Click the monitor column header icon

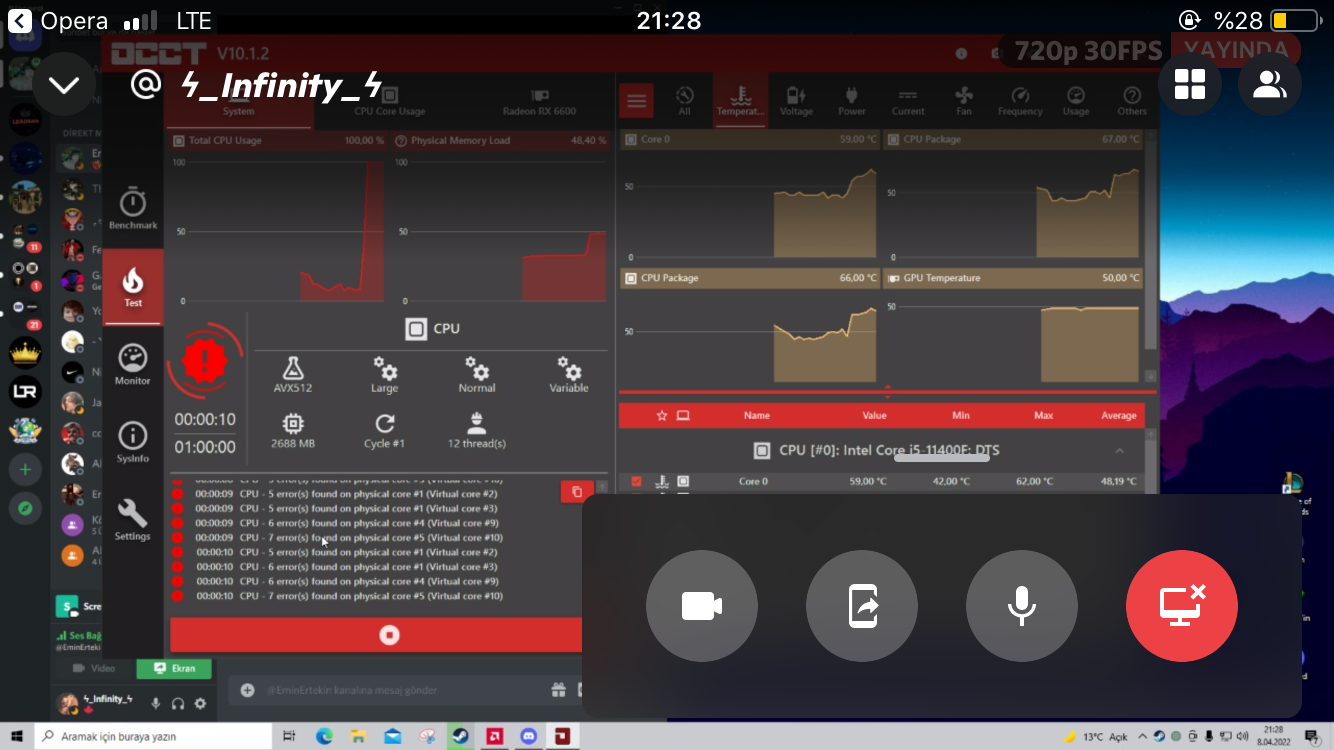point(683,415)
